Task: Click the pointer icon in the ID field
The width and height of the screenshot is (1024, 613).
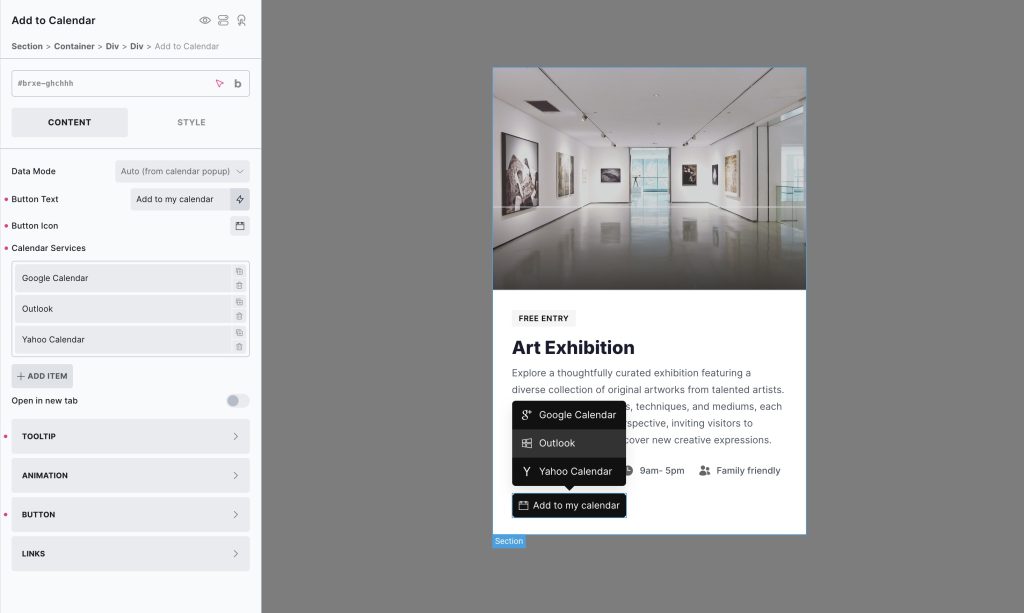Action: point(219,84)
